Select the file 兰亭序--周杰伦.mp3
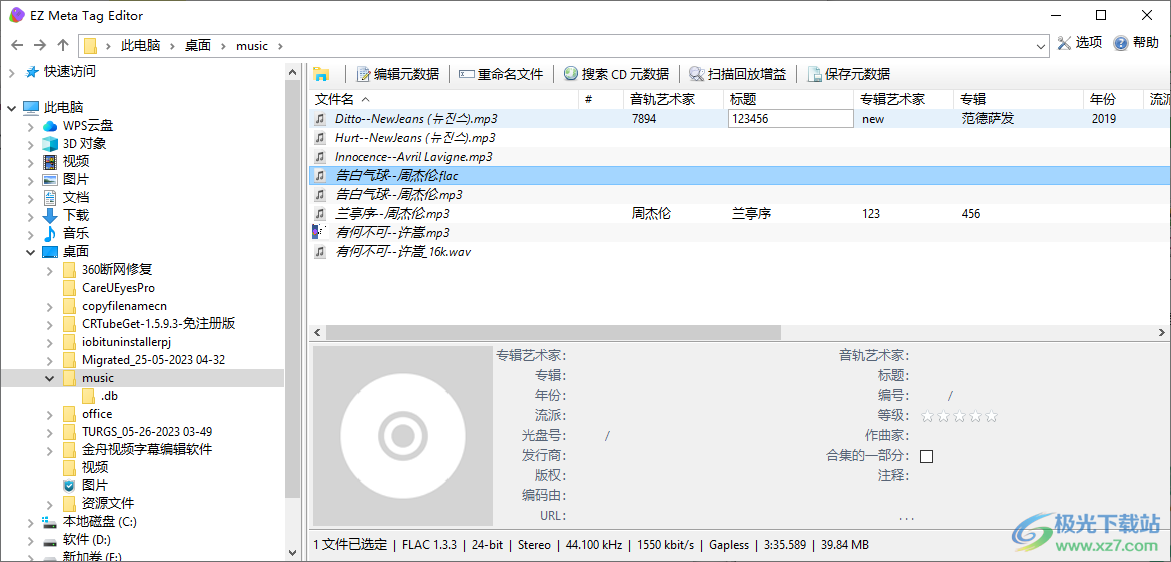 click(391, 213)
